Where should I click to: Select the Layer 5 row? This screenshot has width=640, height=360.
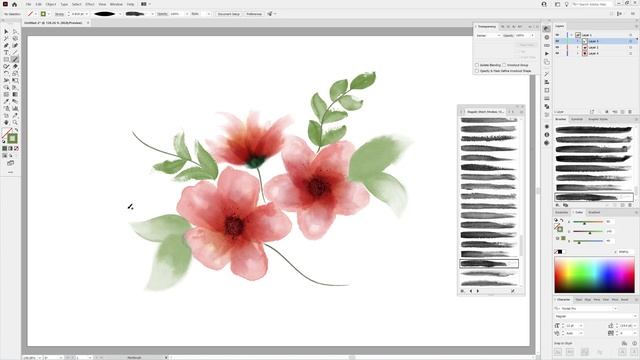(595, 41)
